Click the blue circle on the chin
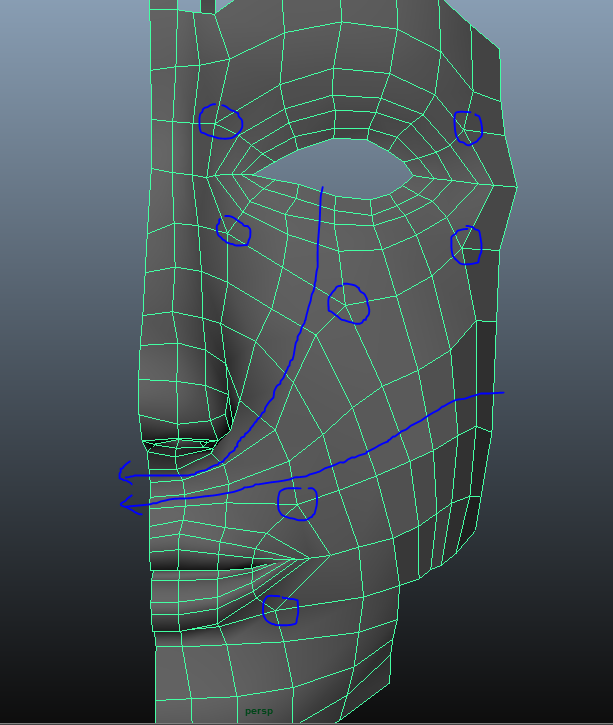The height and width of the screenshot is (725, 613). (x=280, y=610)
